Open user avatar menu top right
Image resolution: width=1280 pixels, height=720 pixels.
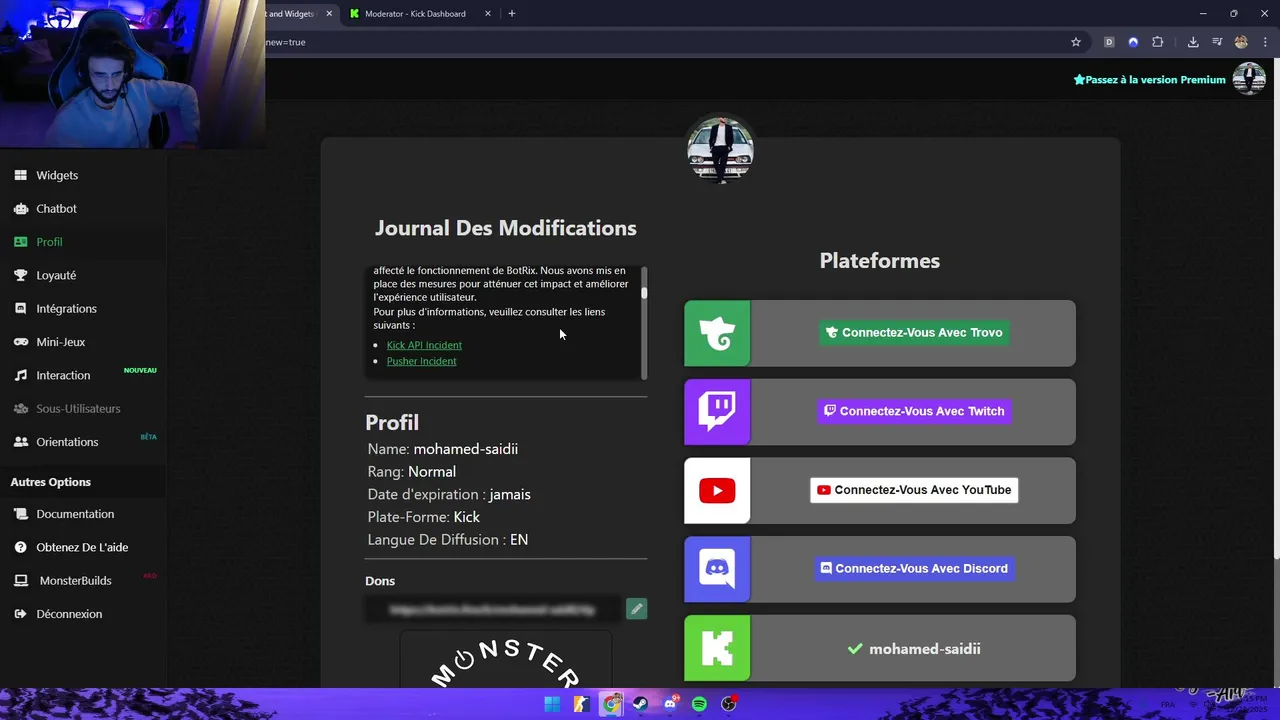[1249, 78]
